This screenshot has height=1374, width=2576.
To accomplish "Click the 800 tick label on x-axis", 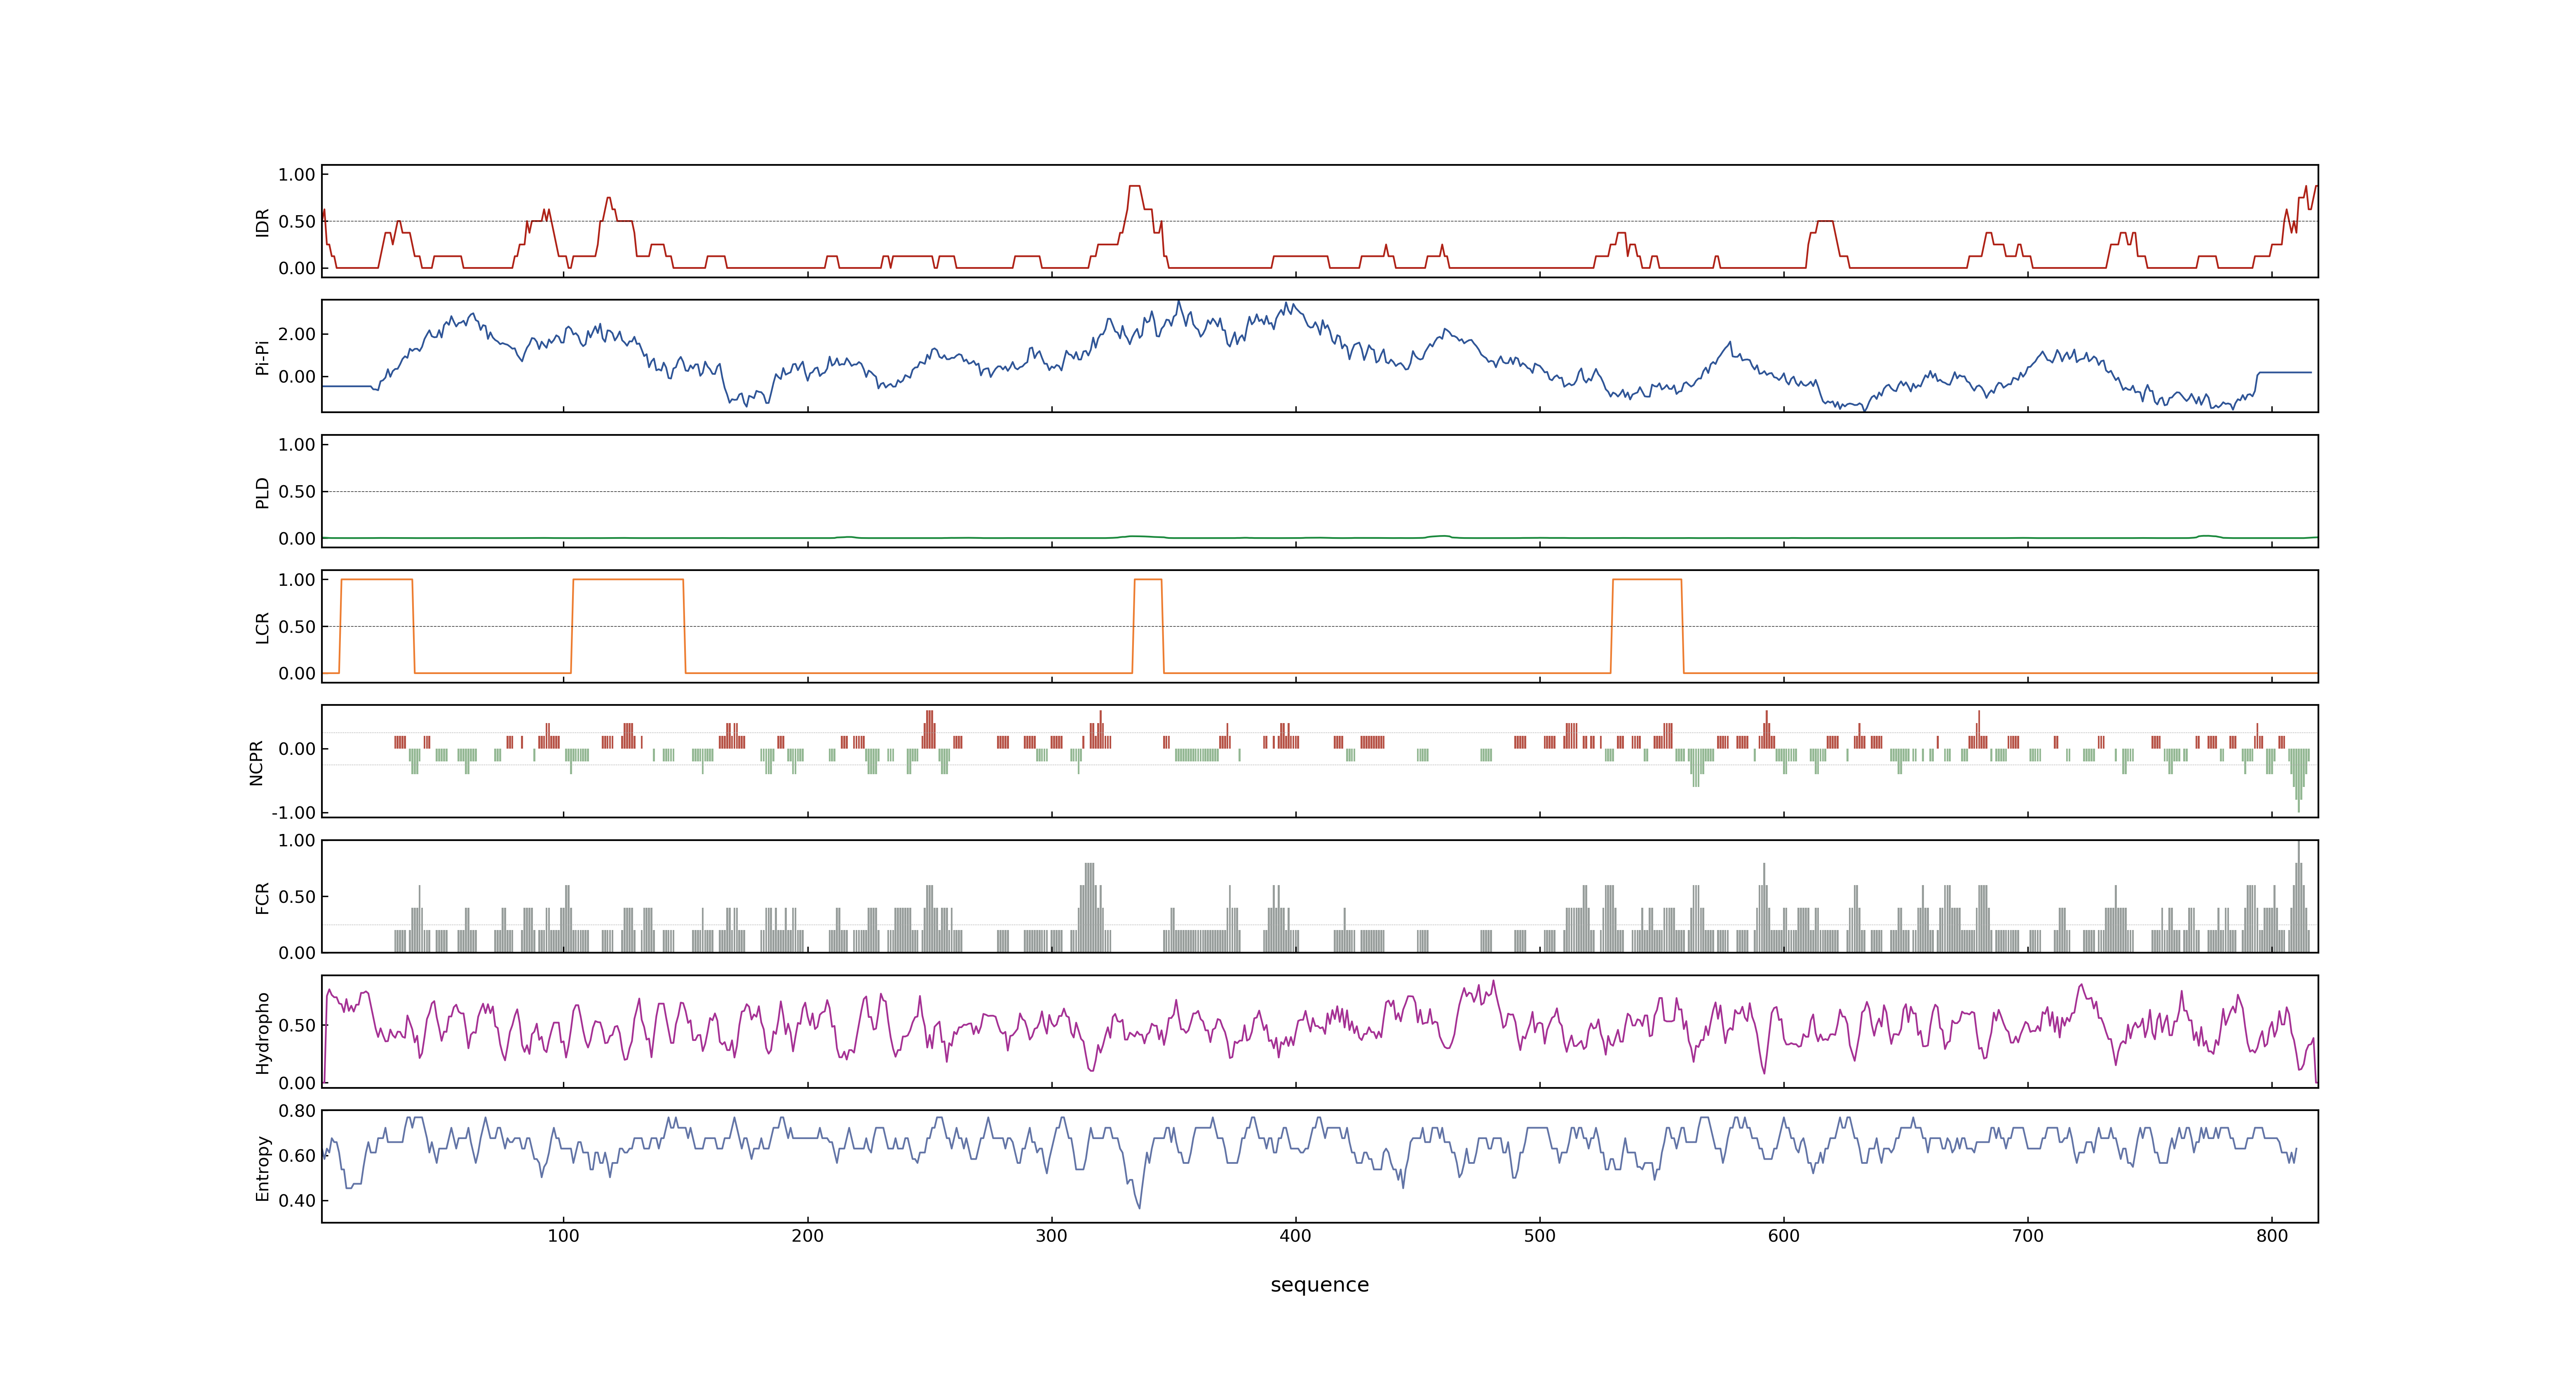I will click(2271, 1236).
